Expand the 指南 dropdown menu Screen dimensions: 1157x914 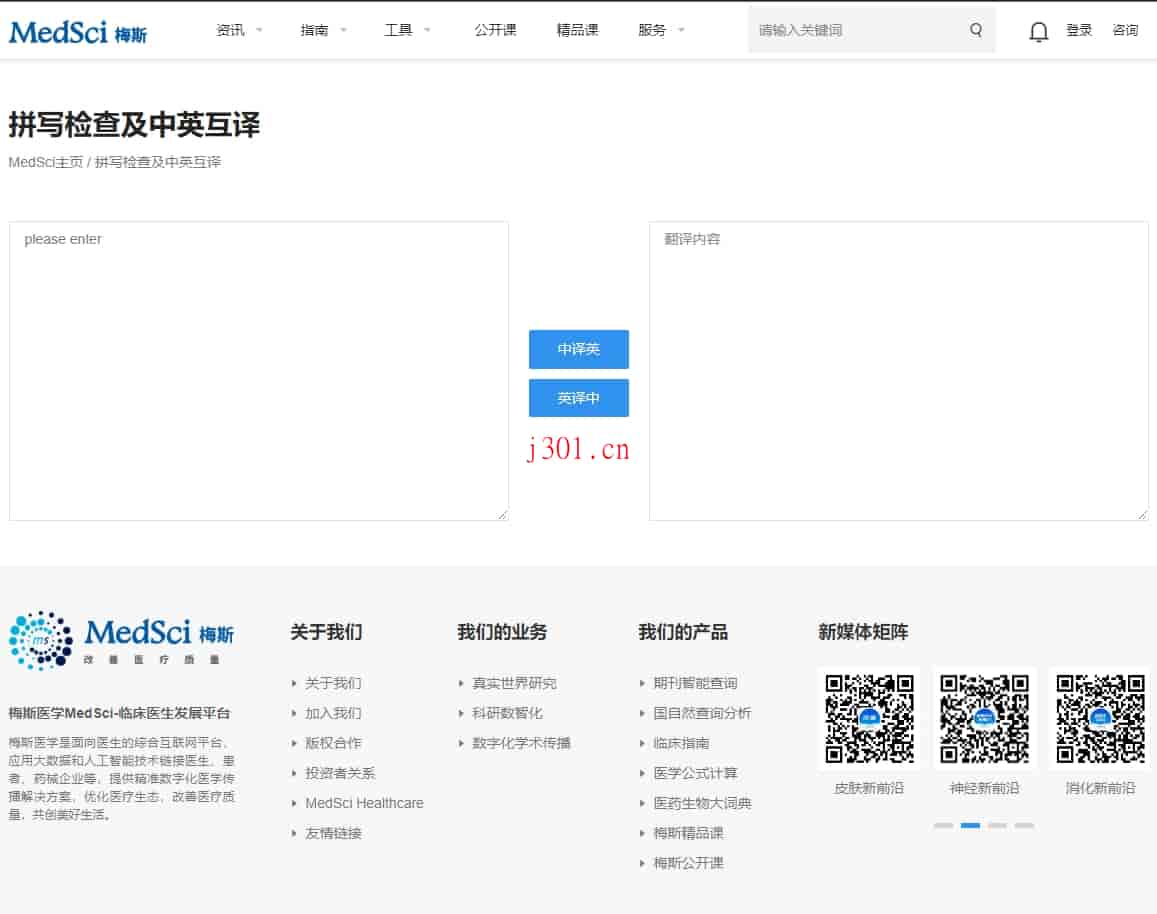[x=322, y=30]
